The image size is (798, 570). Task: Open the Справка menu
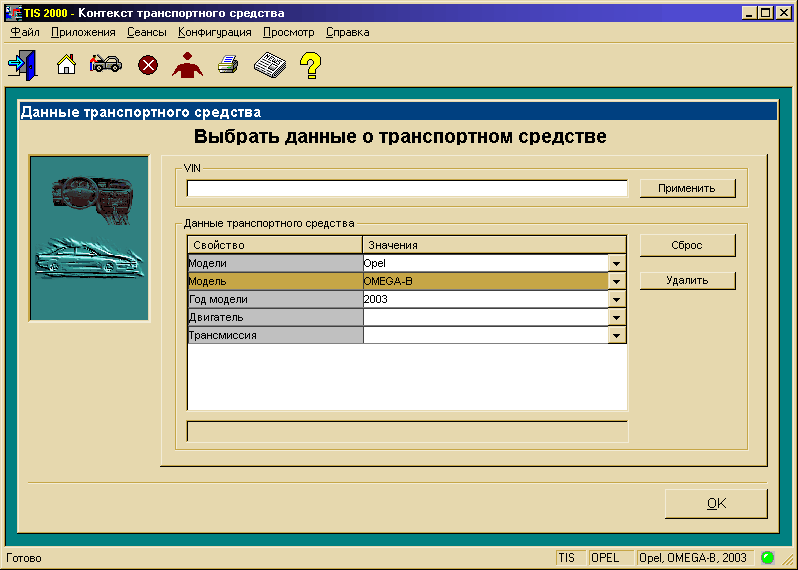(348, 33)
